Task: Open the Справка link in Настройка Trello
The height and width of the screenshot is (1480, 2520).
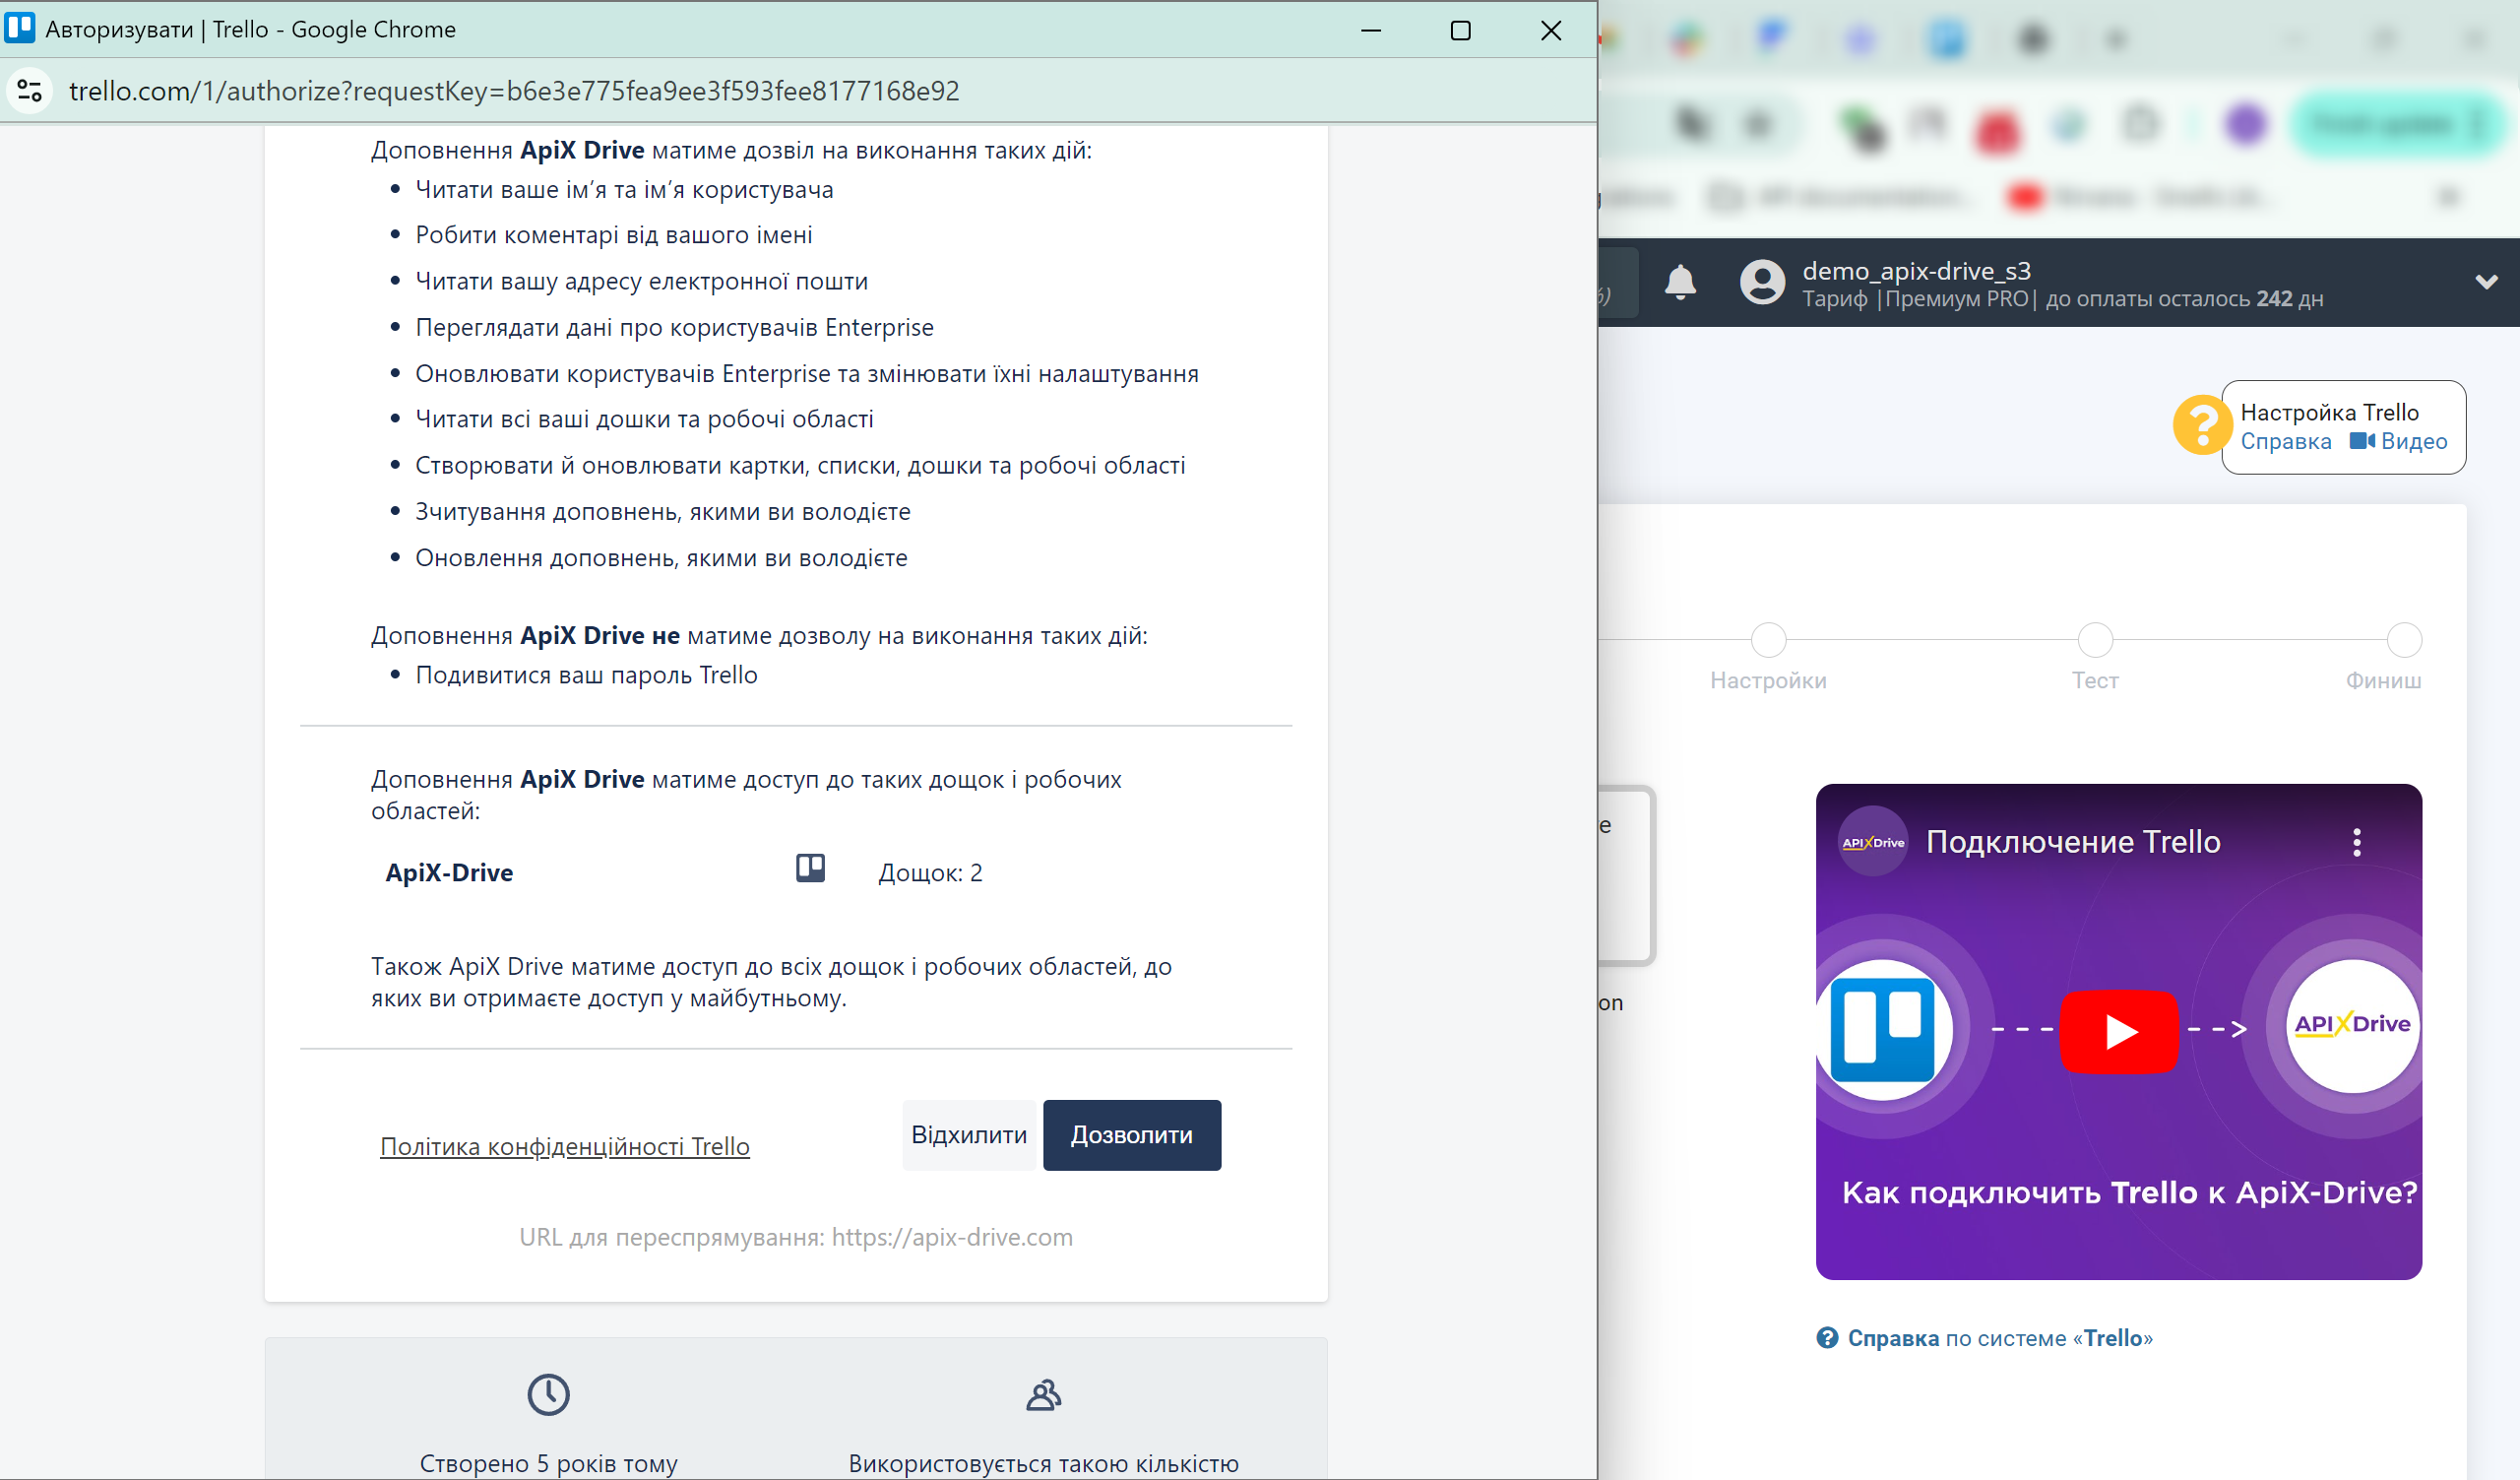Action: [x=2286, y=441]
